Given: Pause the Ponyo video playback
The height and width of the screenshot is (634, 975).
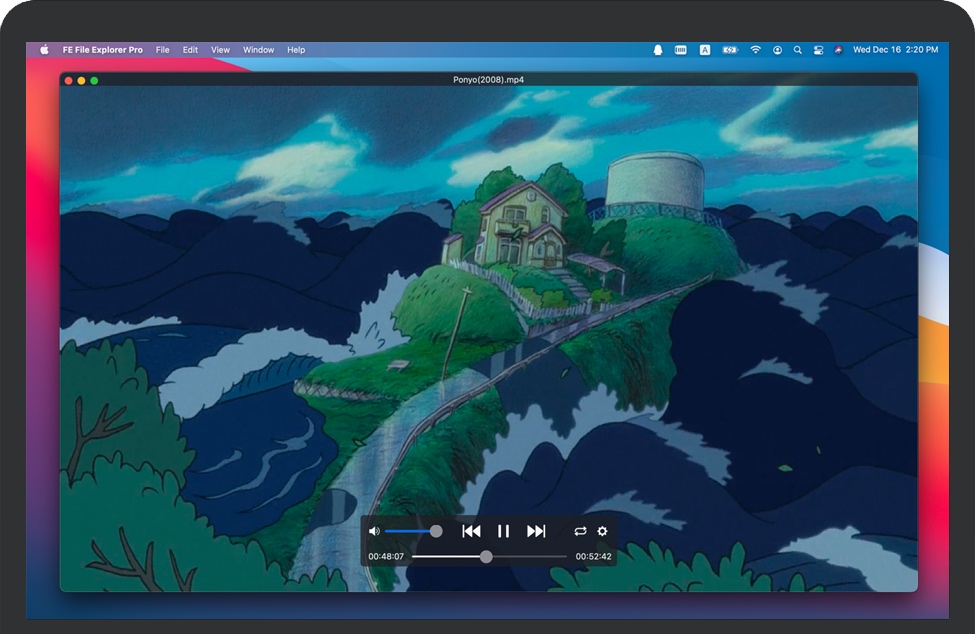Looking at the screenshot, I should pyautogui.click(x=504, y=531).
